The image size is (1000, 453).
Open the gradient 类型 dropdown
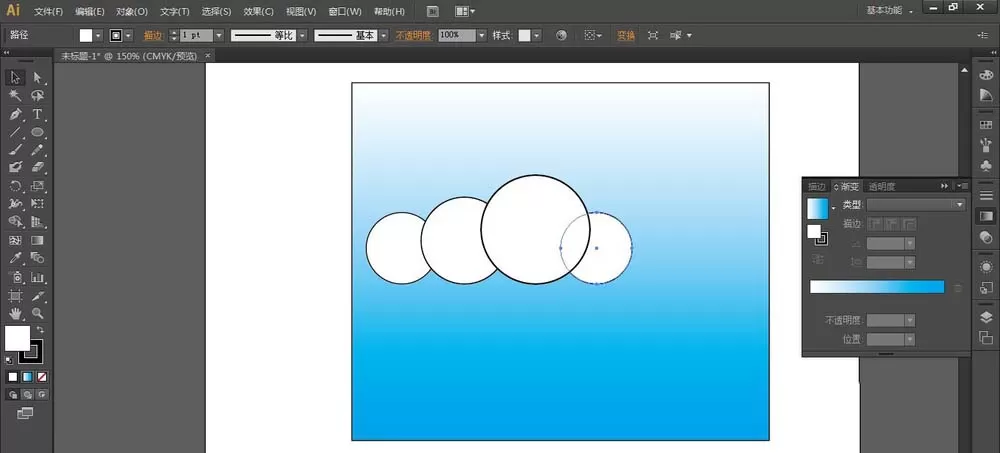pos(916,205)
